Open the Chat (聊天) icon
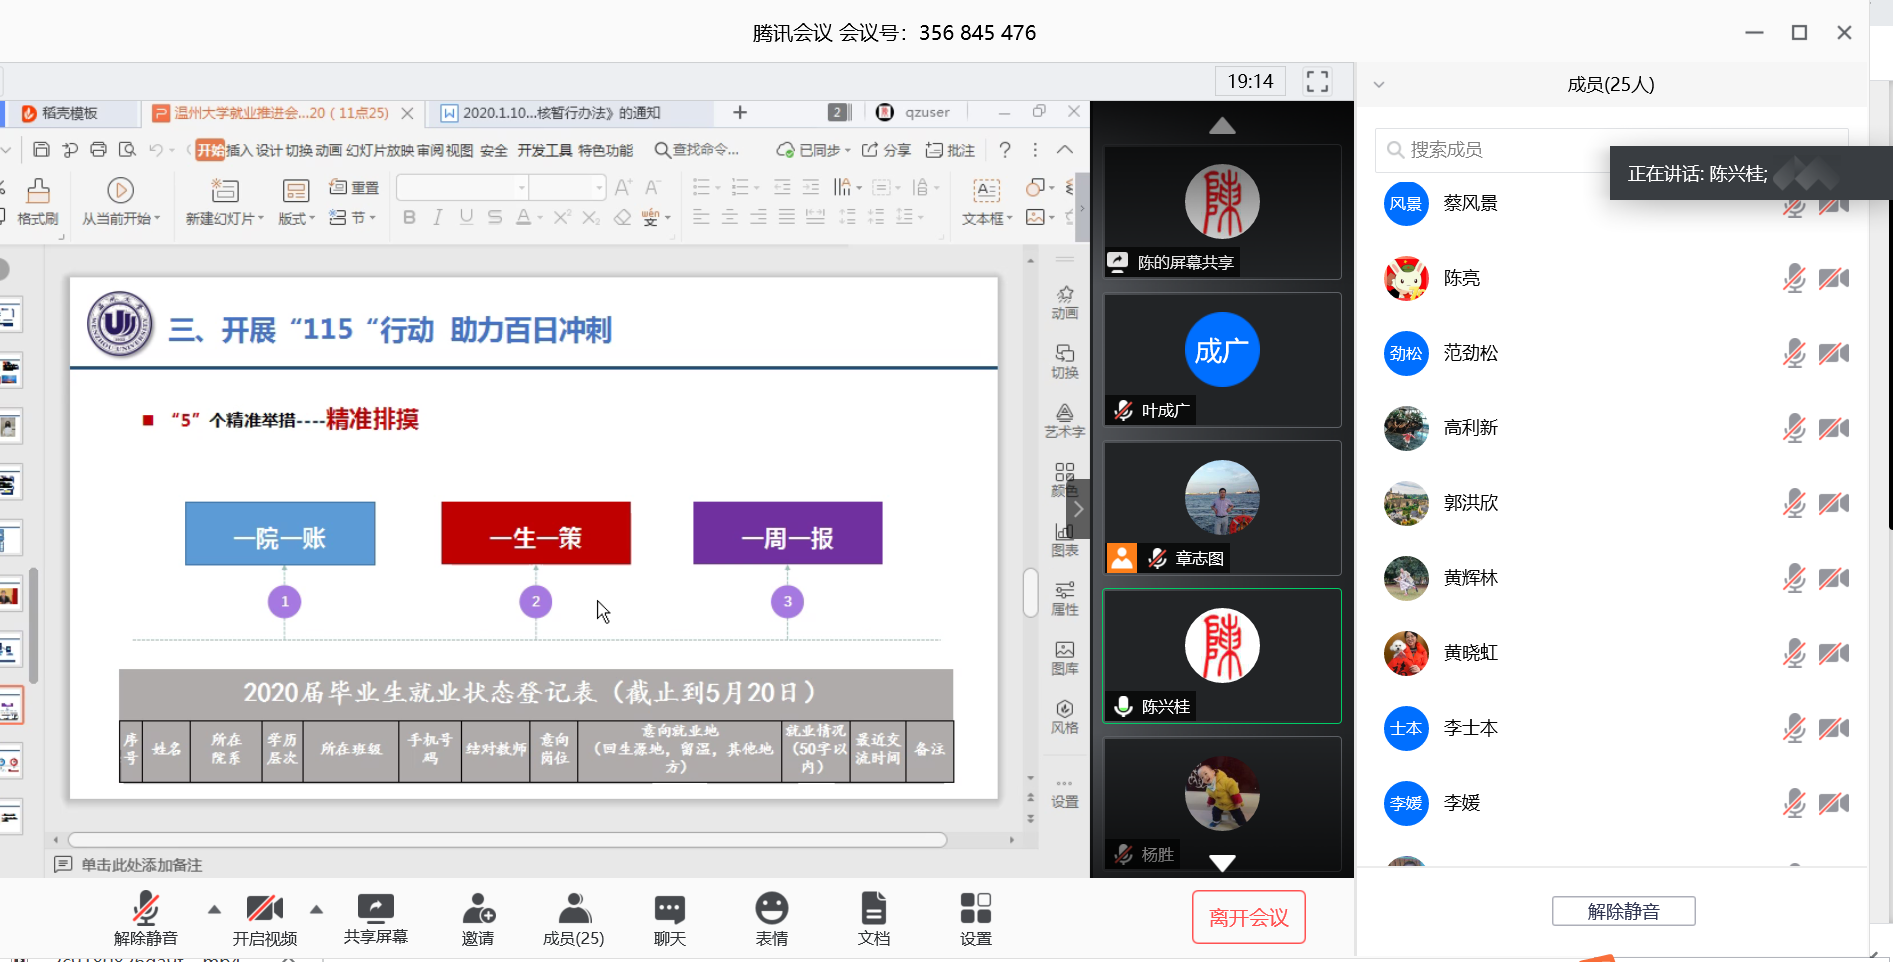 click(x=669, y=908)
